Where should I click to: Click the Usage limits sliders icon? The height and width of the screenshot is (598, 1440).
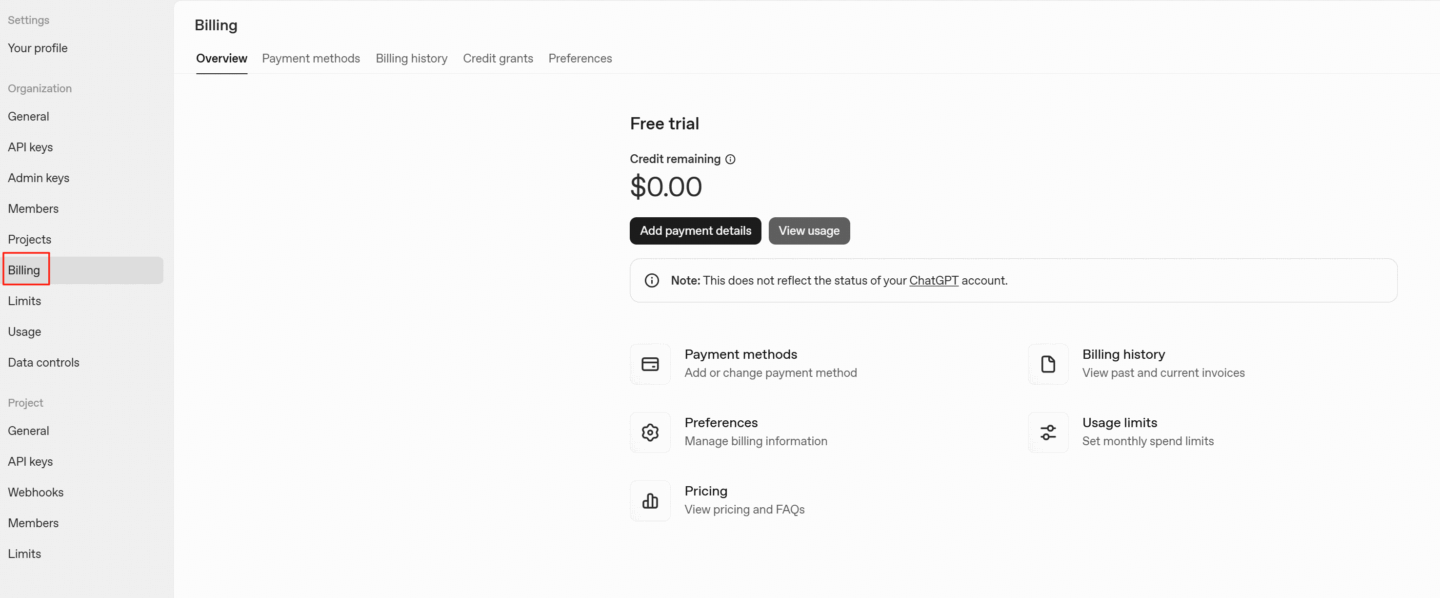[x=1048, y=432]
